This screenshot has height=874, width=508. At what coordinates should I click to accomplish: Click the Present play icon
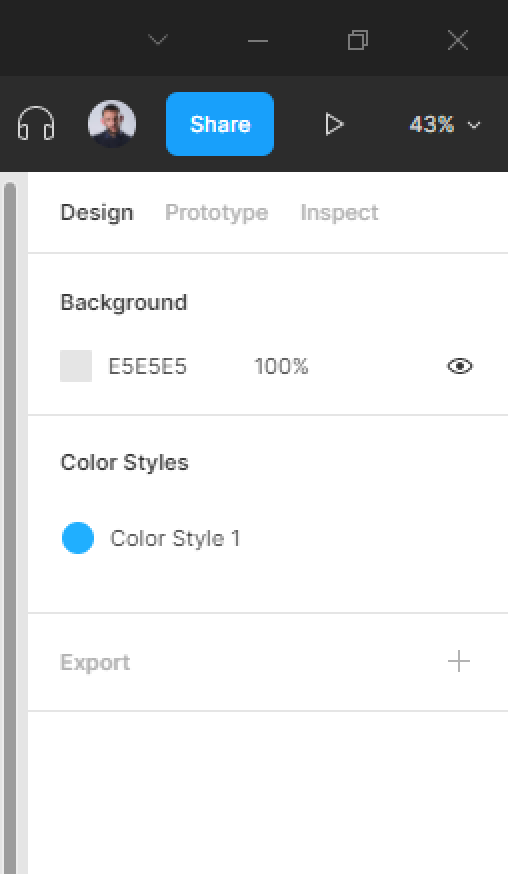point(333,124)
